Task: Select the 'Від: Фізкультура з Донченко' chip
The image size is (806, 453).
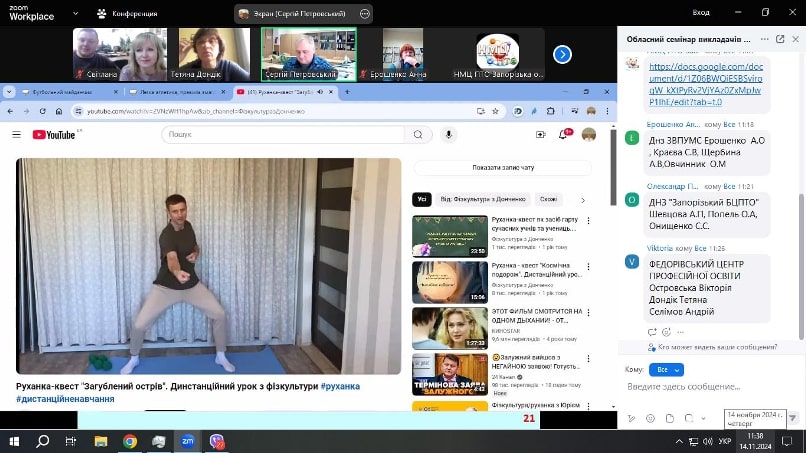Action: tap(483, 200)
